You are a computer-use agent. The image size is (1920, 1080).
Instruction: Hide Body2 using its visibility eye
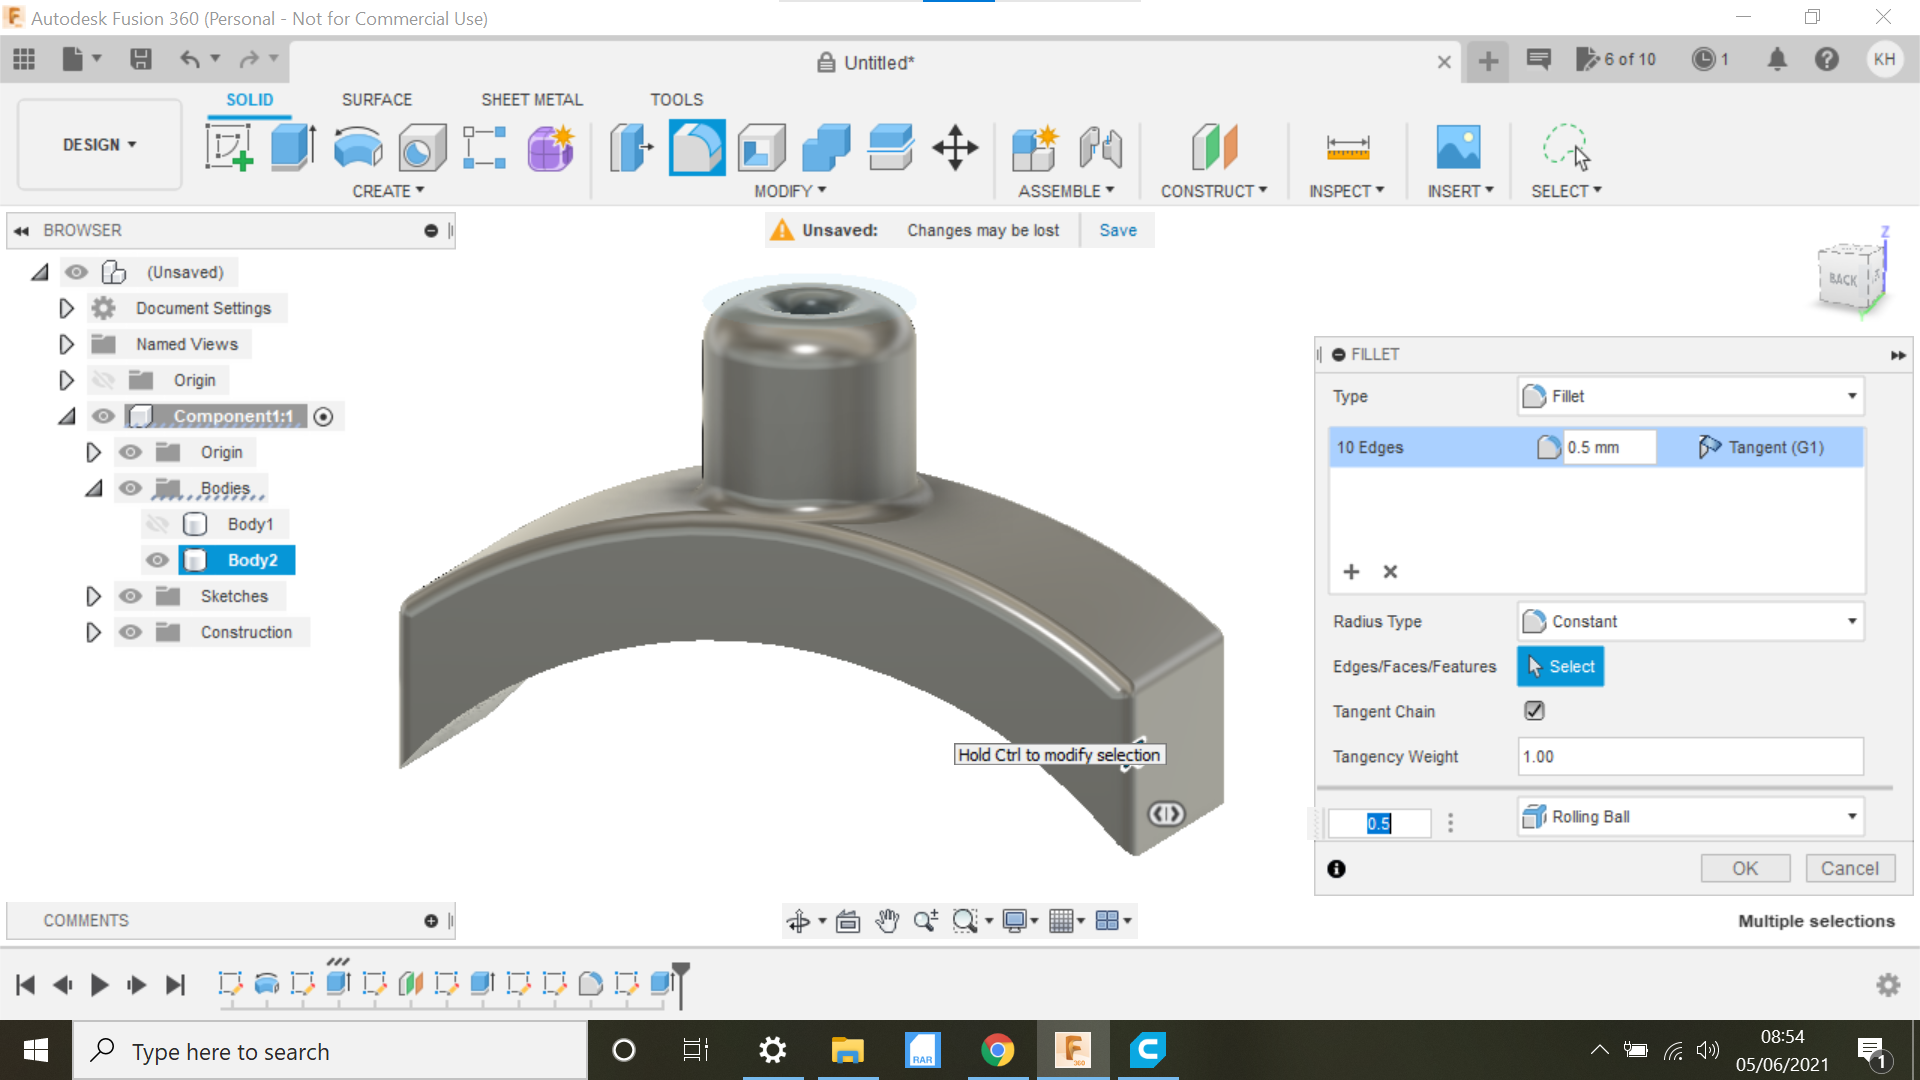157,560
